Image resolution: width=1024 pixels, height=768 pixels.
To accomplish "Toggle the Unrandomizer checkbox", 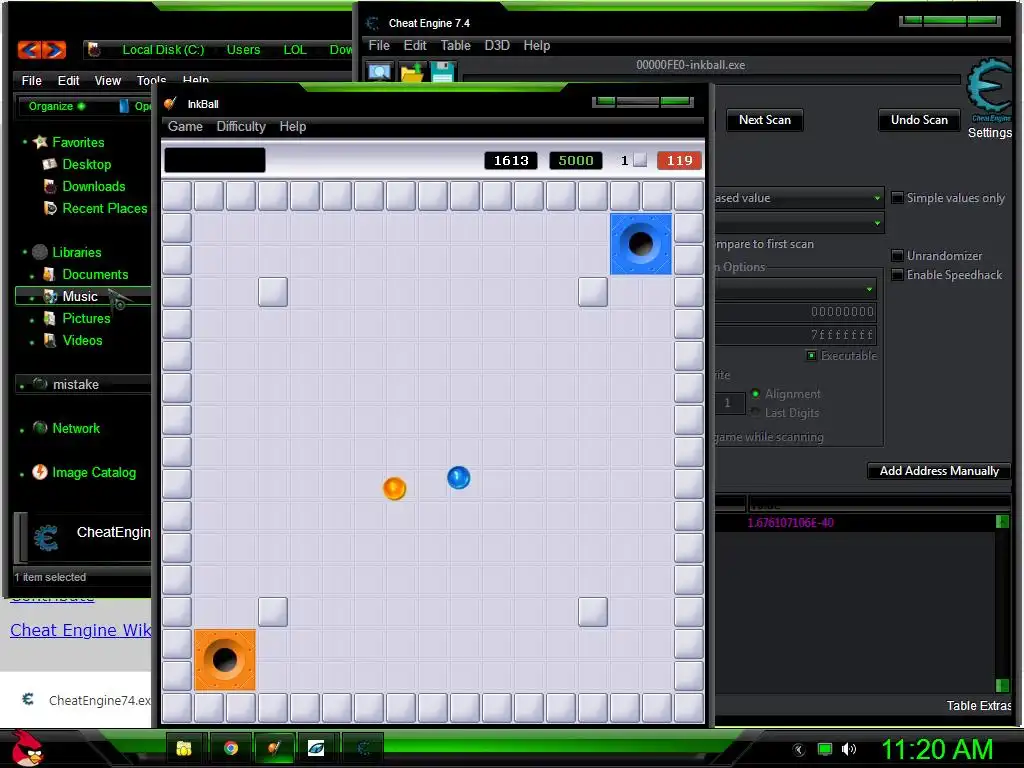I will tap(898, 255).
